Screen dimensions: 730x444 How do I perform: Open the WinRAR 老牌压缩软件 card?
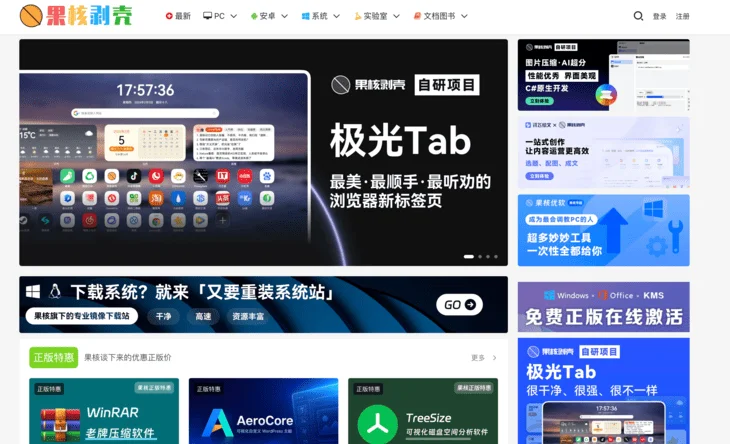click(104, 411)
